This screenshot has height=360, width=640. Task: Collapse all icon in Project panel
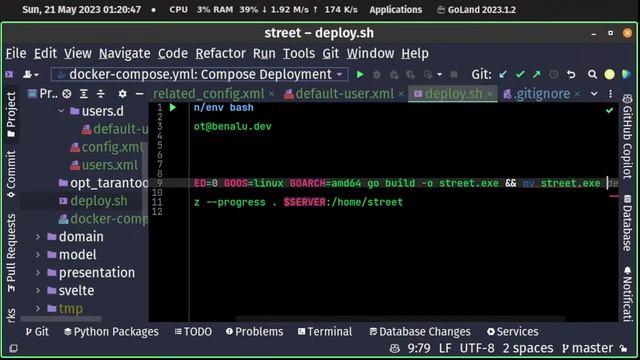point(100,94)
